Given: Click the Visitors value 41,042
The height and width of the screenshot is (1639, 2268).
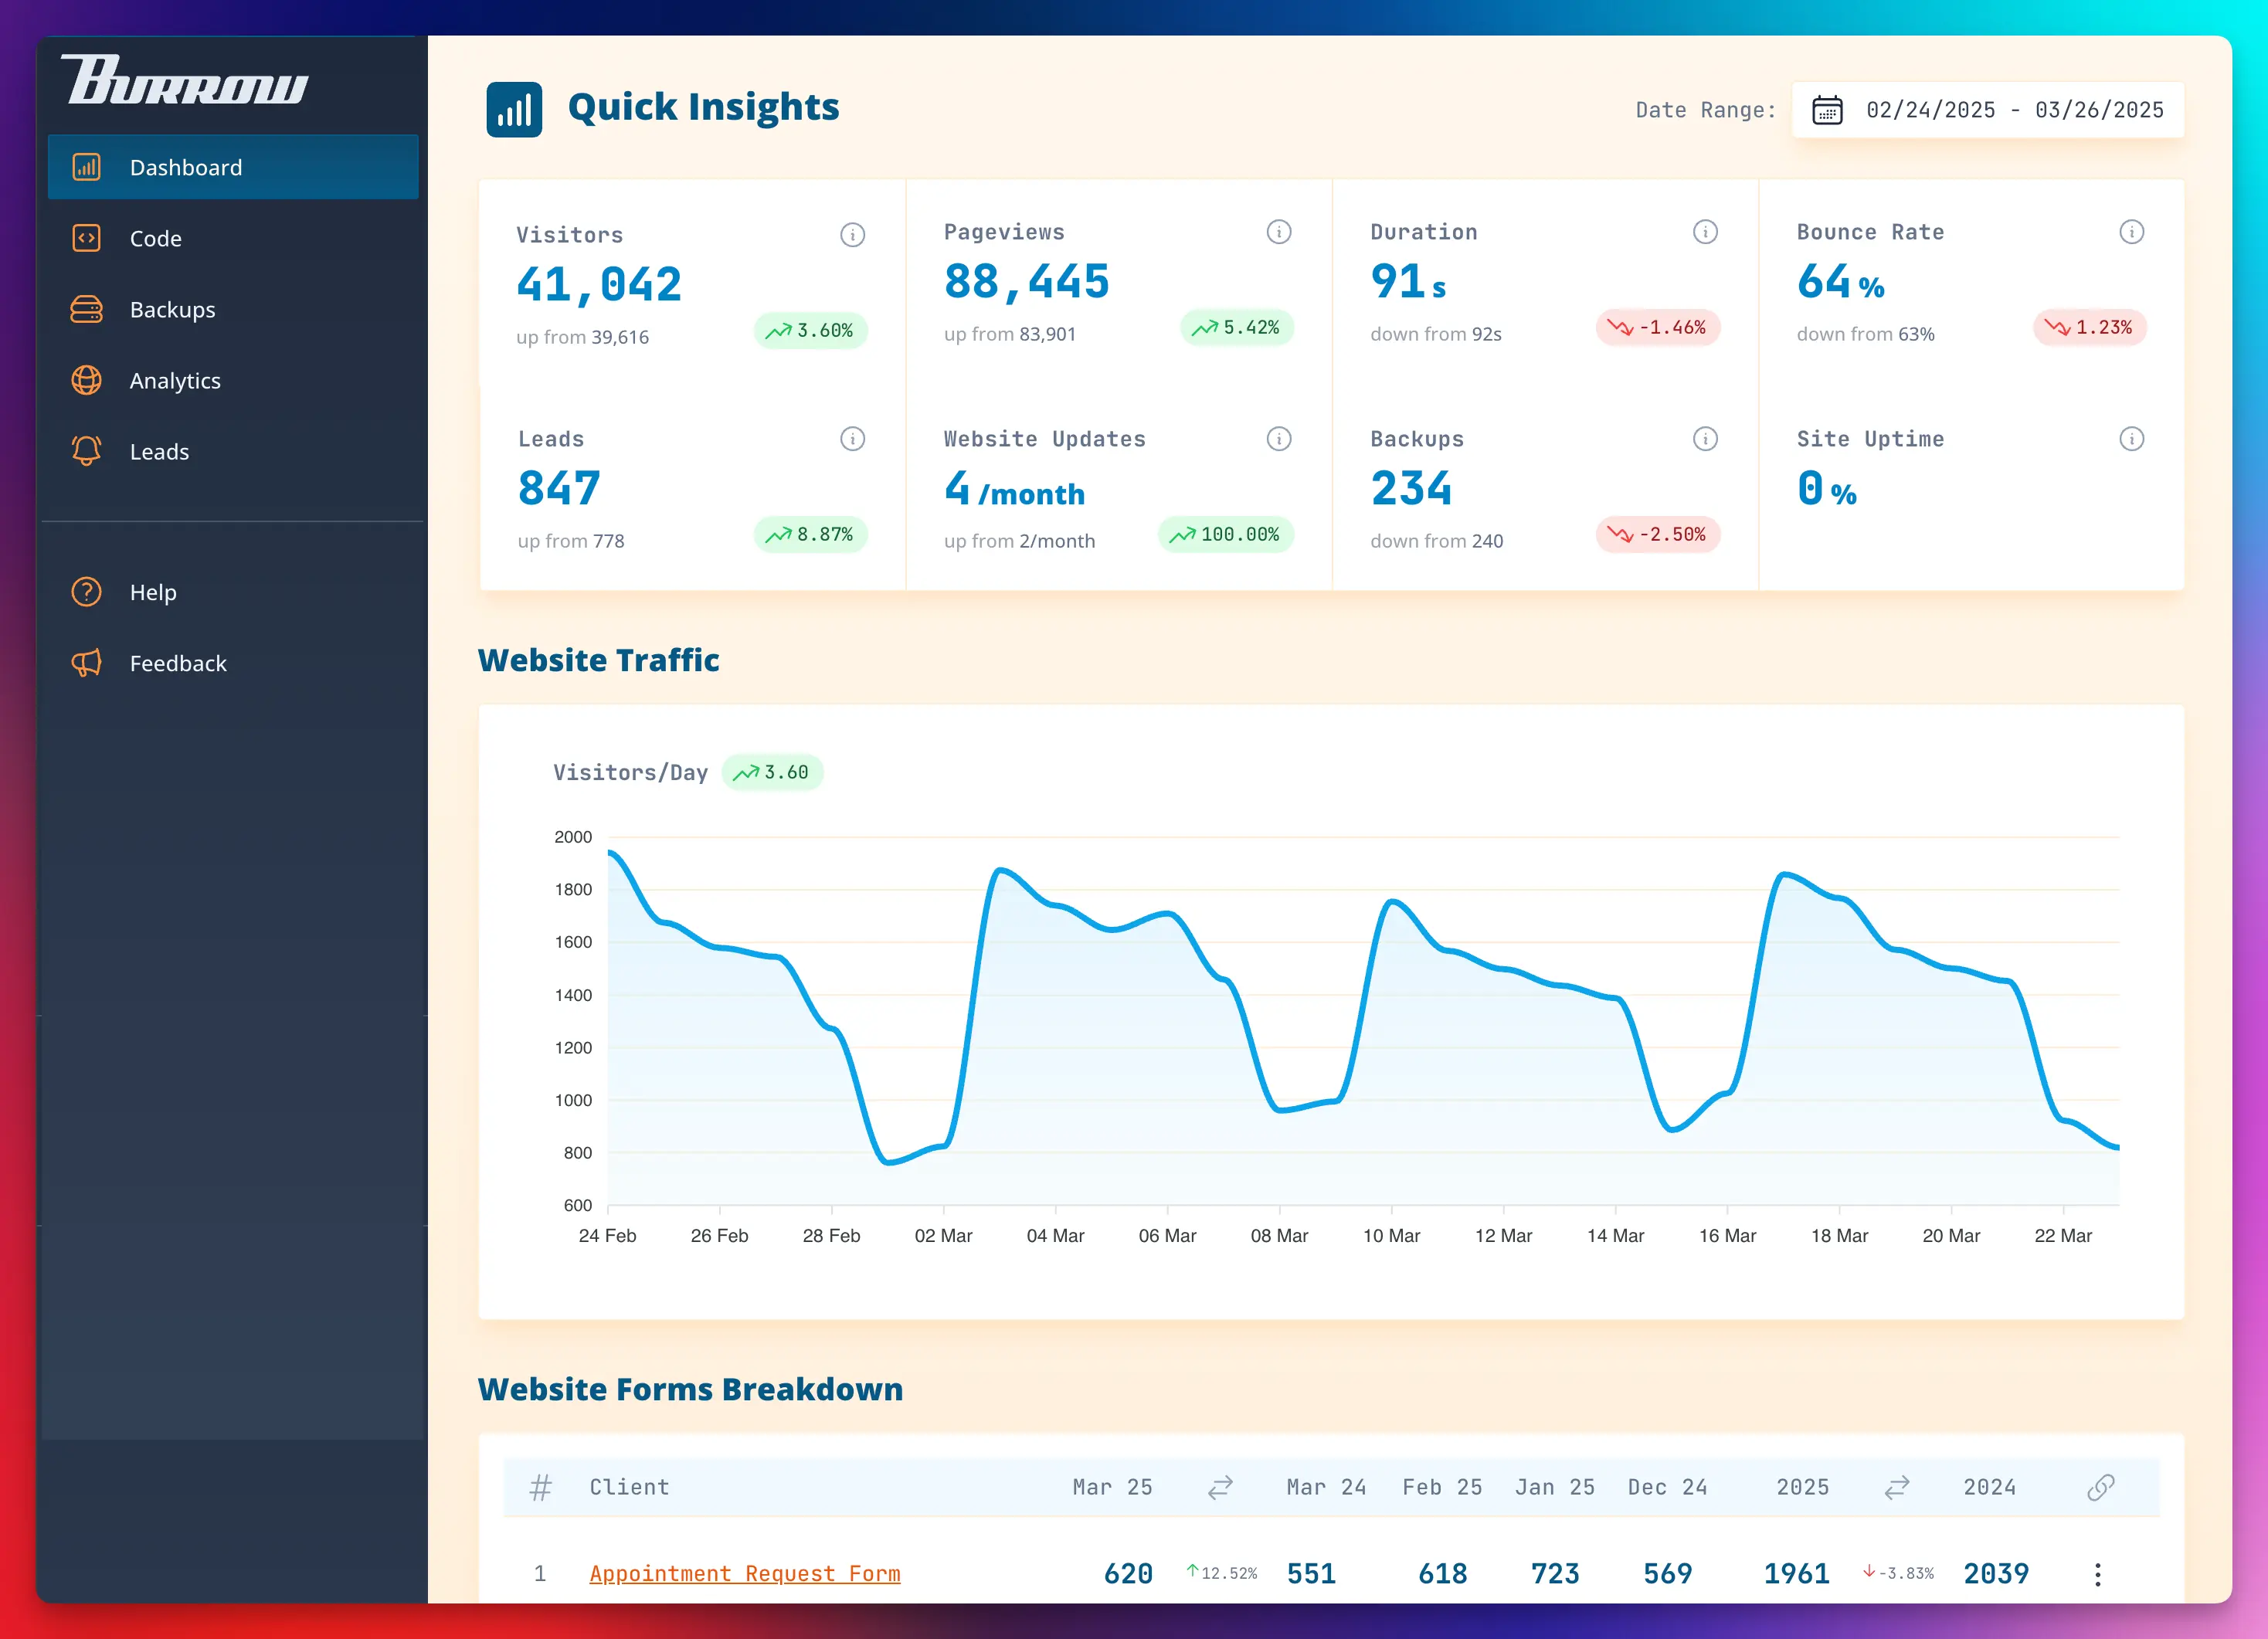Looking at the screenshot, I should point(599,285).
